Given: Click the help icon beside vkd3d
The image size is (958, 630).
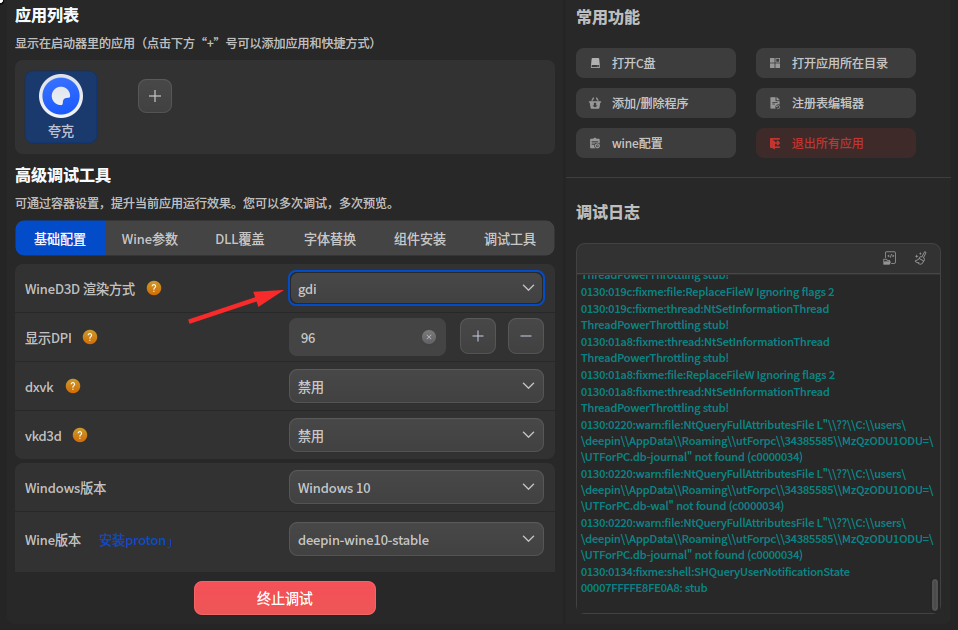Looking at the screenshot, I should pos(79,434).
